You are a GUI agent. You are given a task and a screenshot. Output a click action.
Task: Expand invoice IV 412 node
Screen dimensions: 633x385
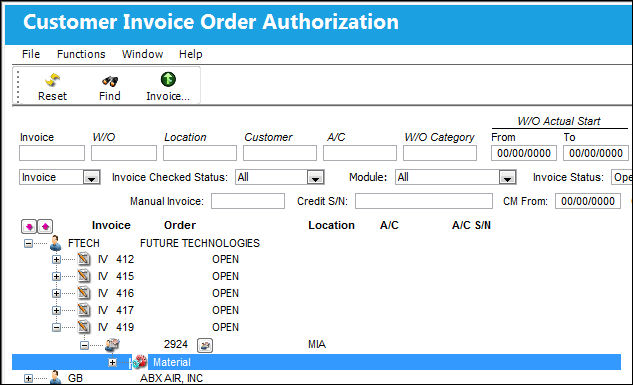coord(57,259)
